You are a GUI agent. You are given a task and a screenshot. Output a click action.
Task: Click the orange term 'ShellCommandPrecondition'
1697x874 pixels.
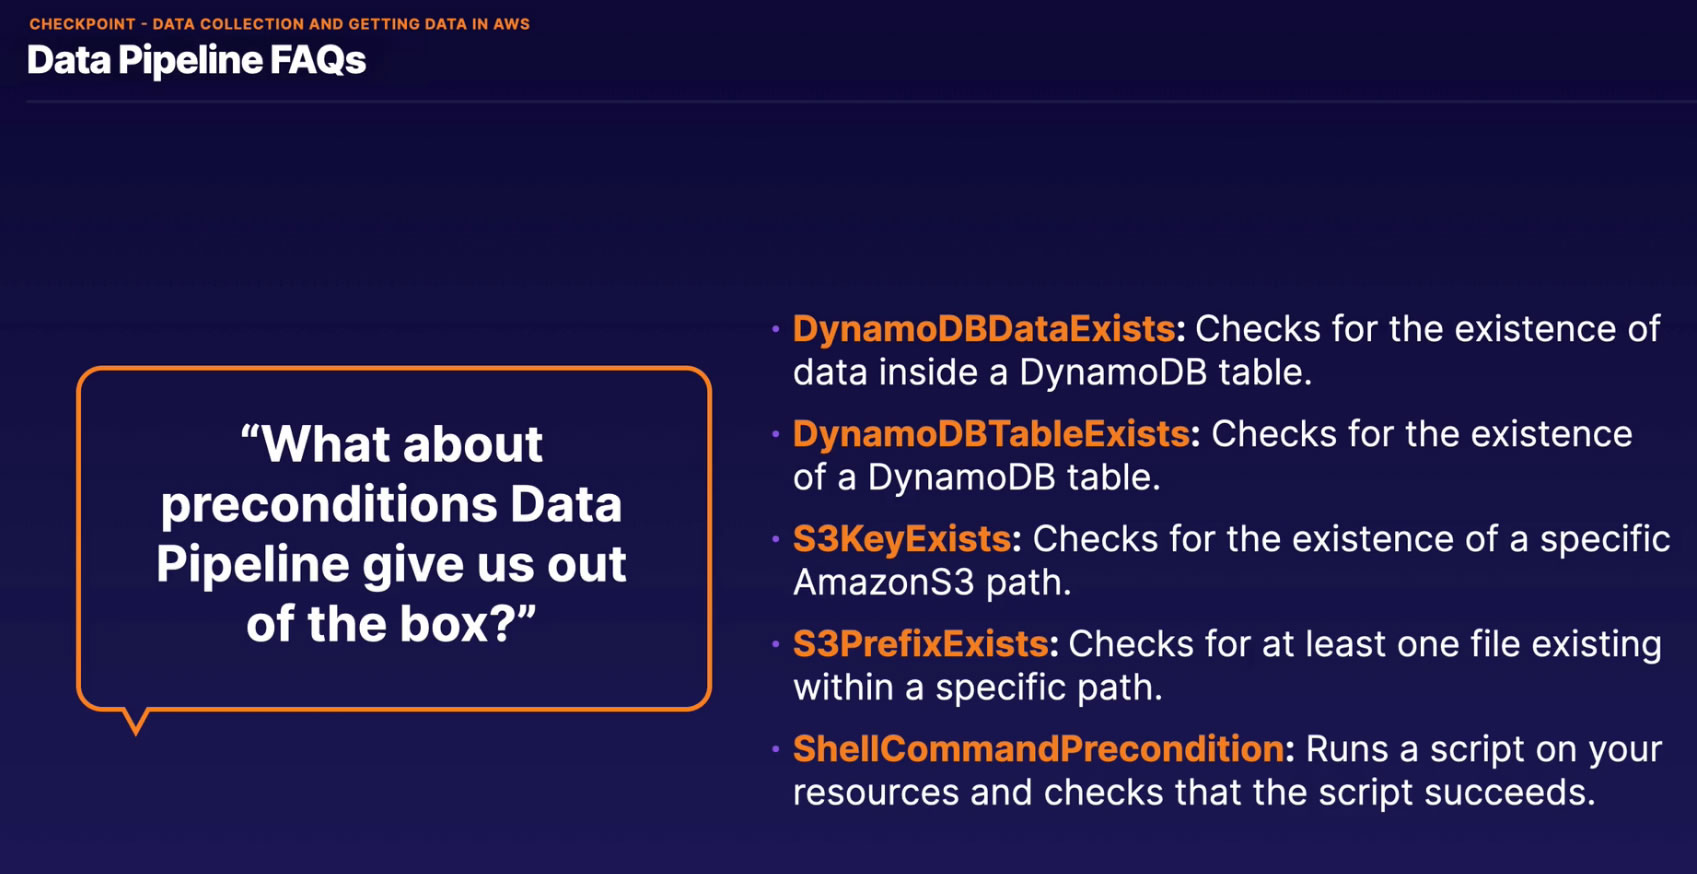1038,749
